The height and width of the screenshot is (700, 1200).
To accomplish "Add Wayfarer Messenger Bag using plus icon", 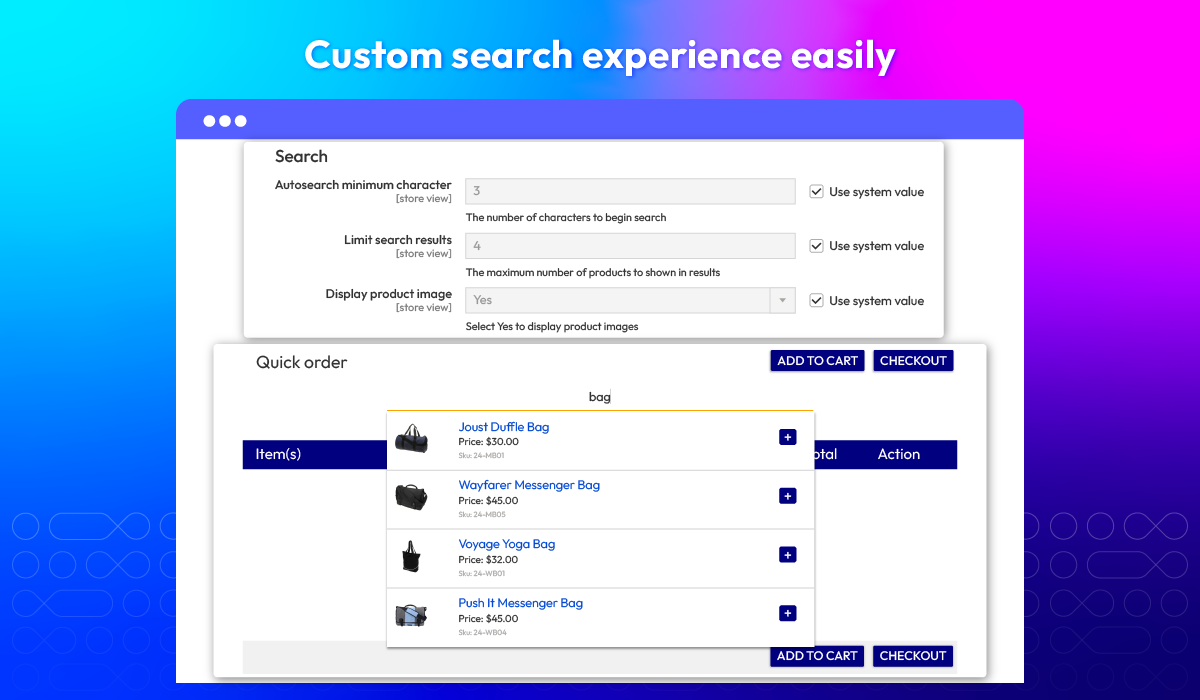I will 787,496.
